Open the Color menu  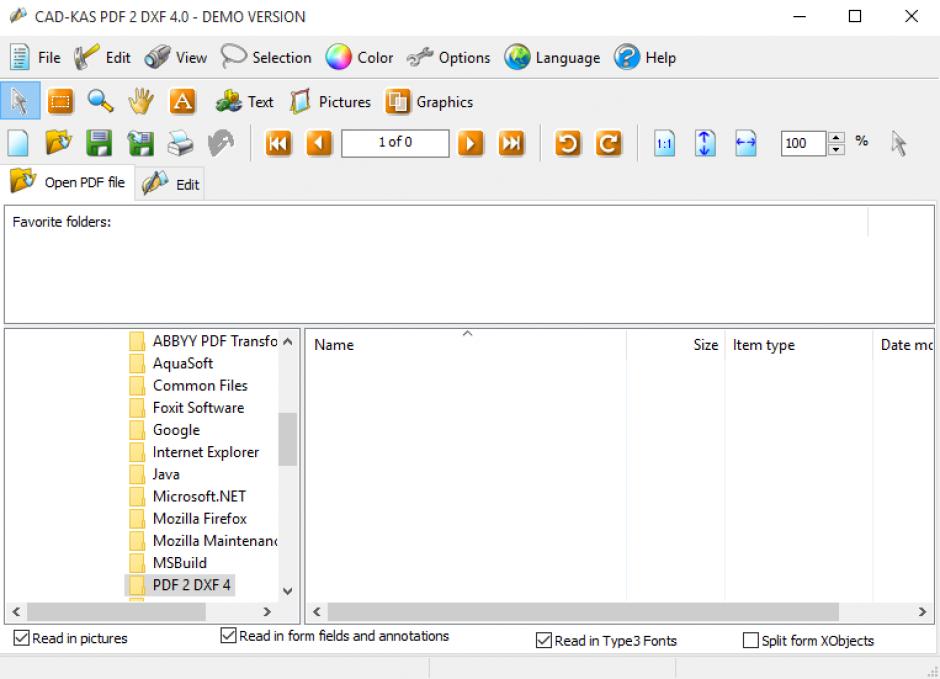click(x=359, y=58)
